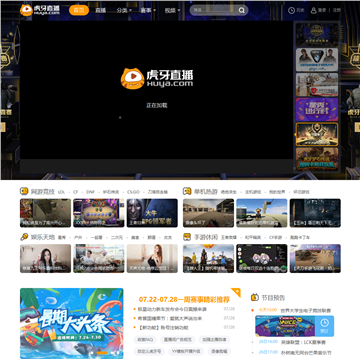This screenshot has width=360, height=360.
Task: Open the 二次元 category link
Action: 117,238
